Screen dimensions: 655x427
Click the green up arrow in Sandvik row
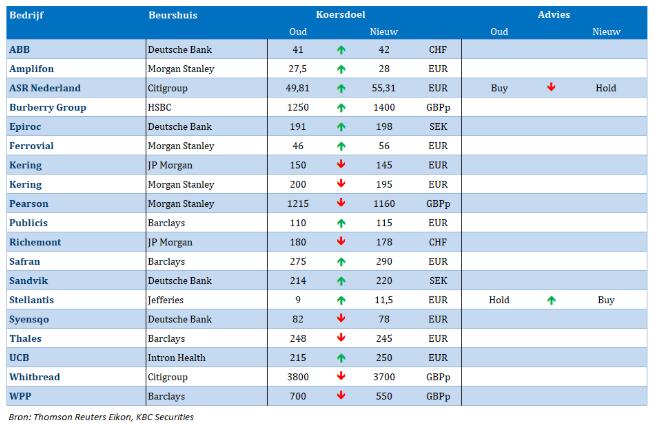[341, 281]
